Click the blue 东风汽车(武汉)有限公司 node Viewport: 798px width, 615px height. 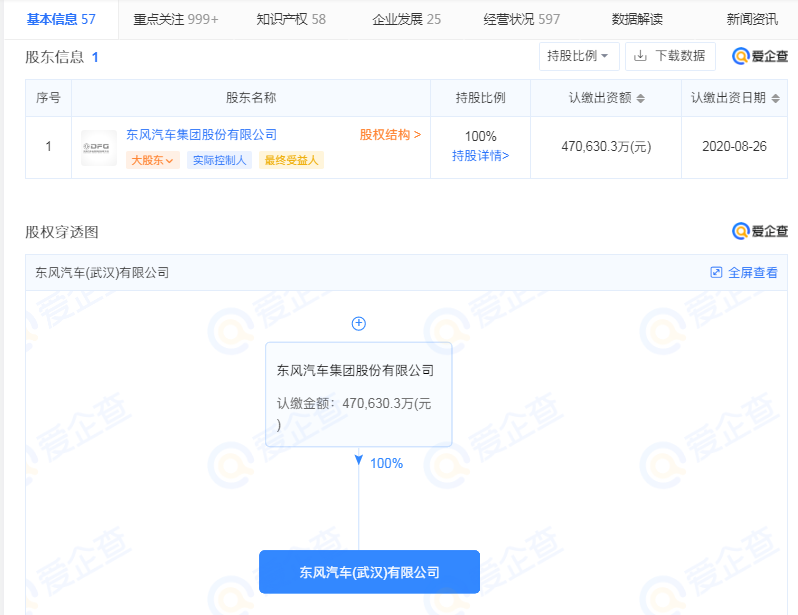point(369,572)
